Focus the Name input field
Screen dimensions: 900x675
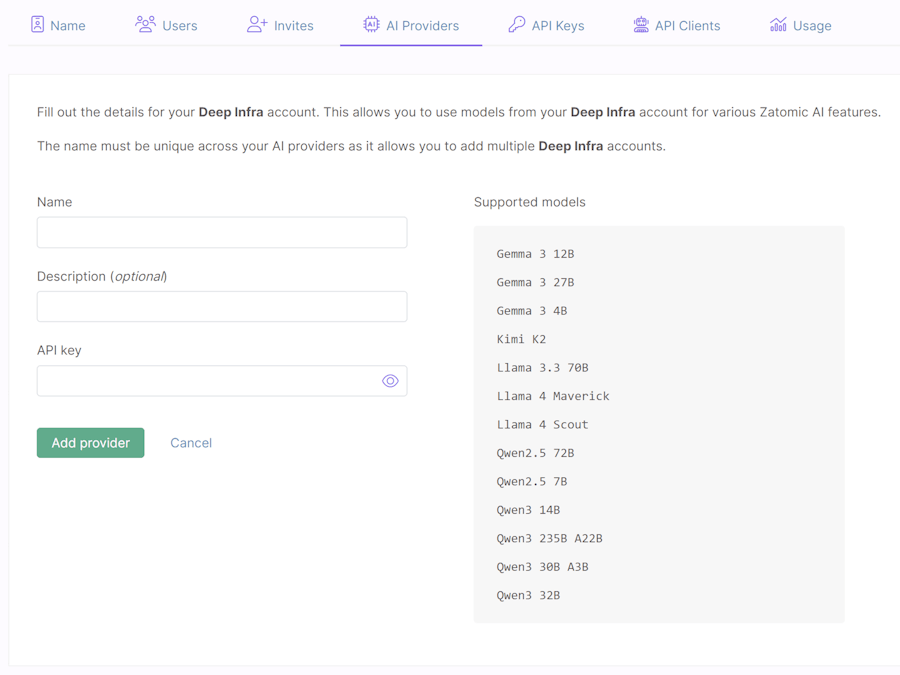point(222,232)
